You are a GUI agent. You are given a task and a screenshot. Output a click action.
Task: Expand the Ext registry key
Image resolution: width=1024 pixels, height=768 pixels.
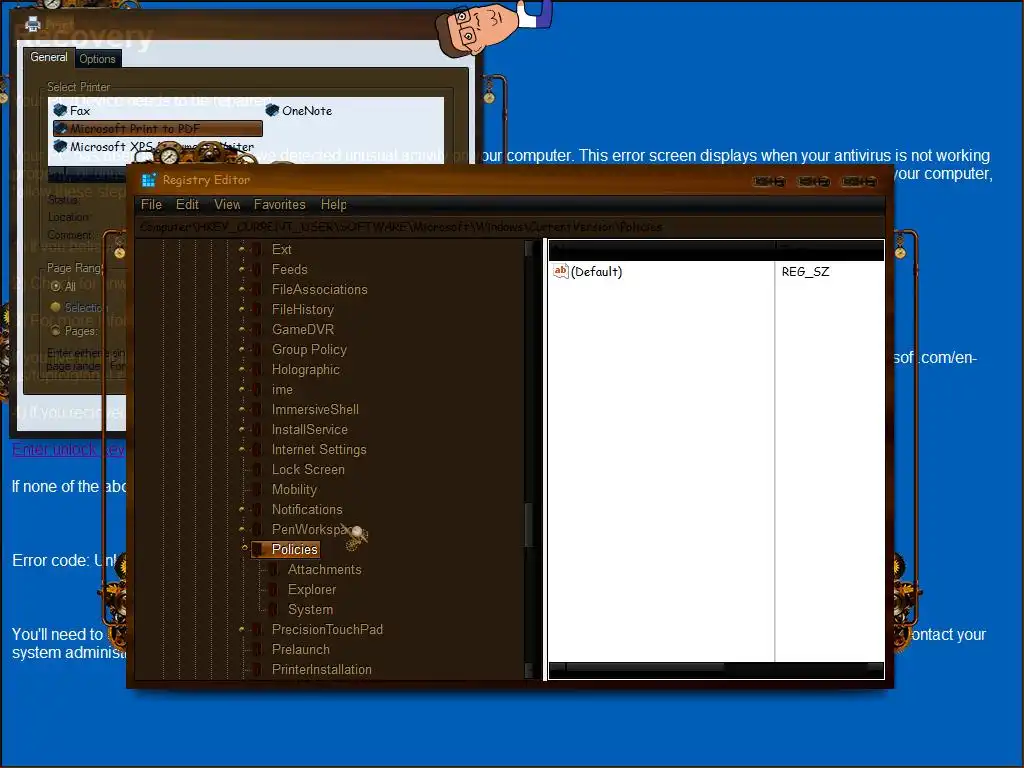click(242, 249)
